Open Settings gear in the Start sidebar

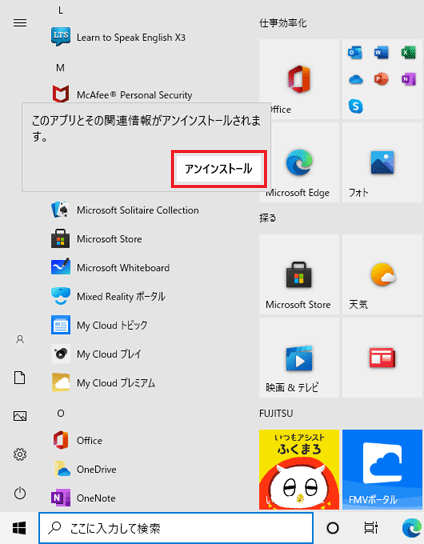[20, 454]
